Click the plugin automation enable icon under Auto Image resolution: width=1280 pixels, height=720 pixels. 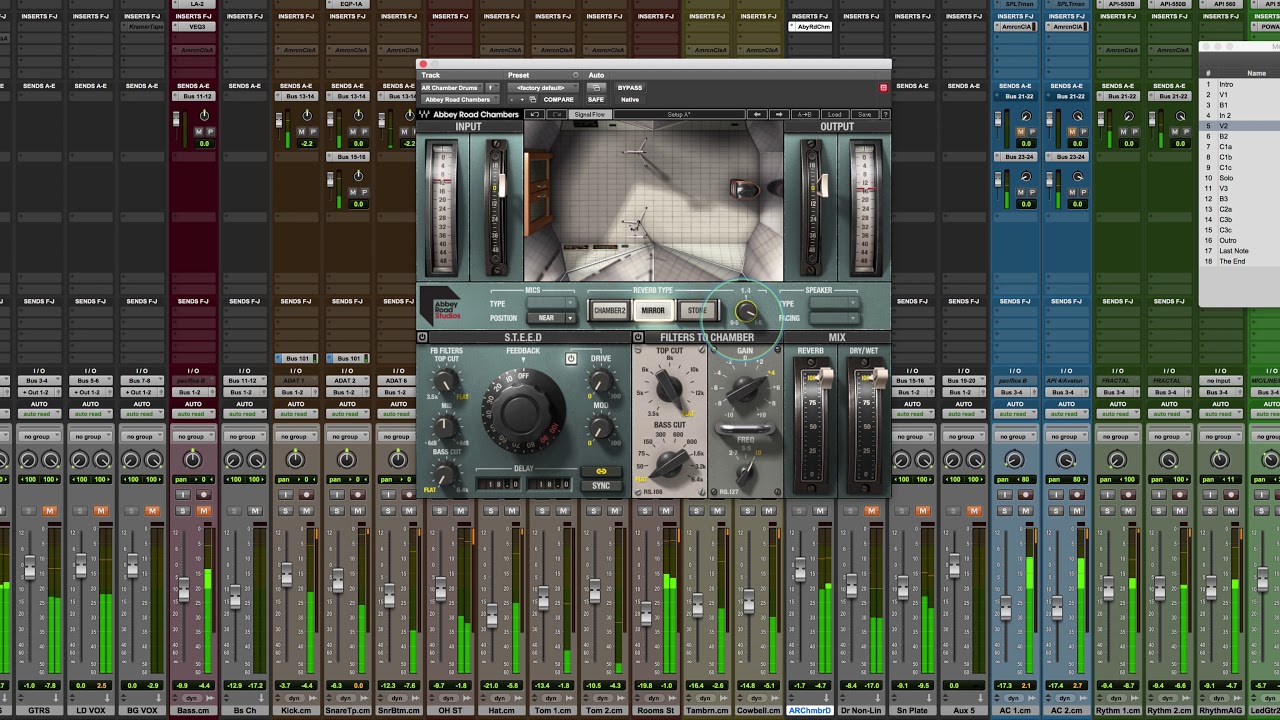pos(596,87)
